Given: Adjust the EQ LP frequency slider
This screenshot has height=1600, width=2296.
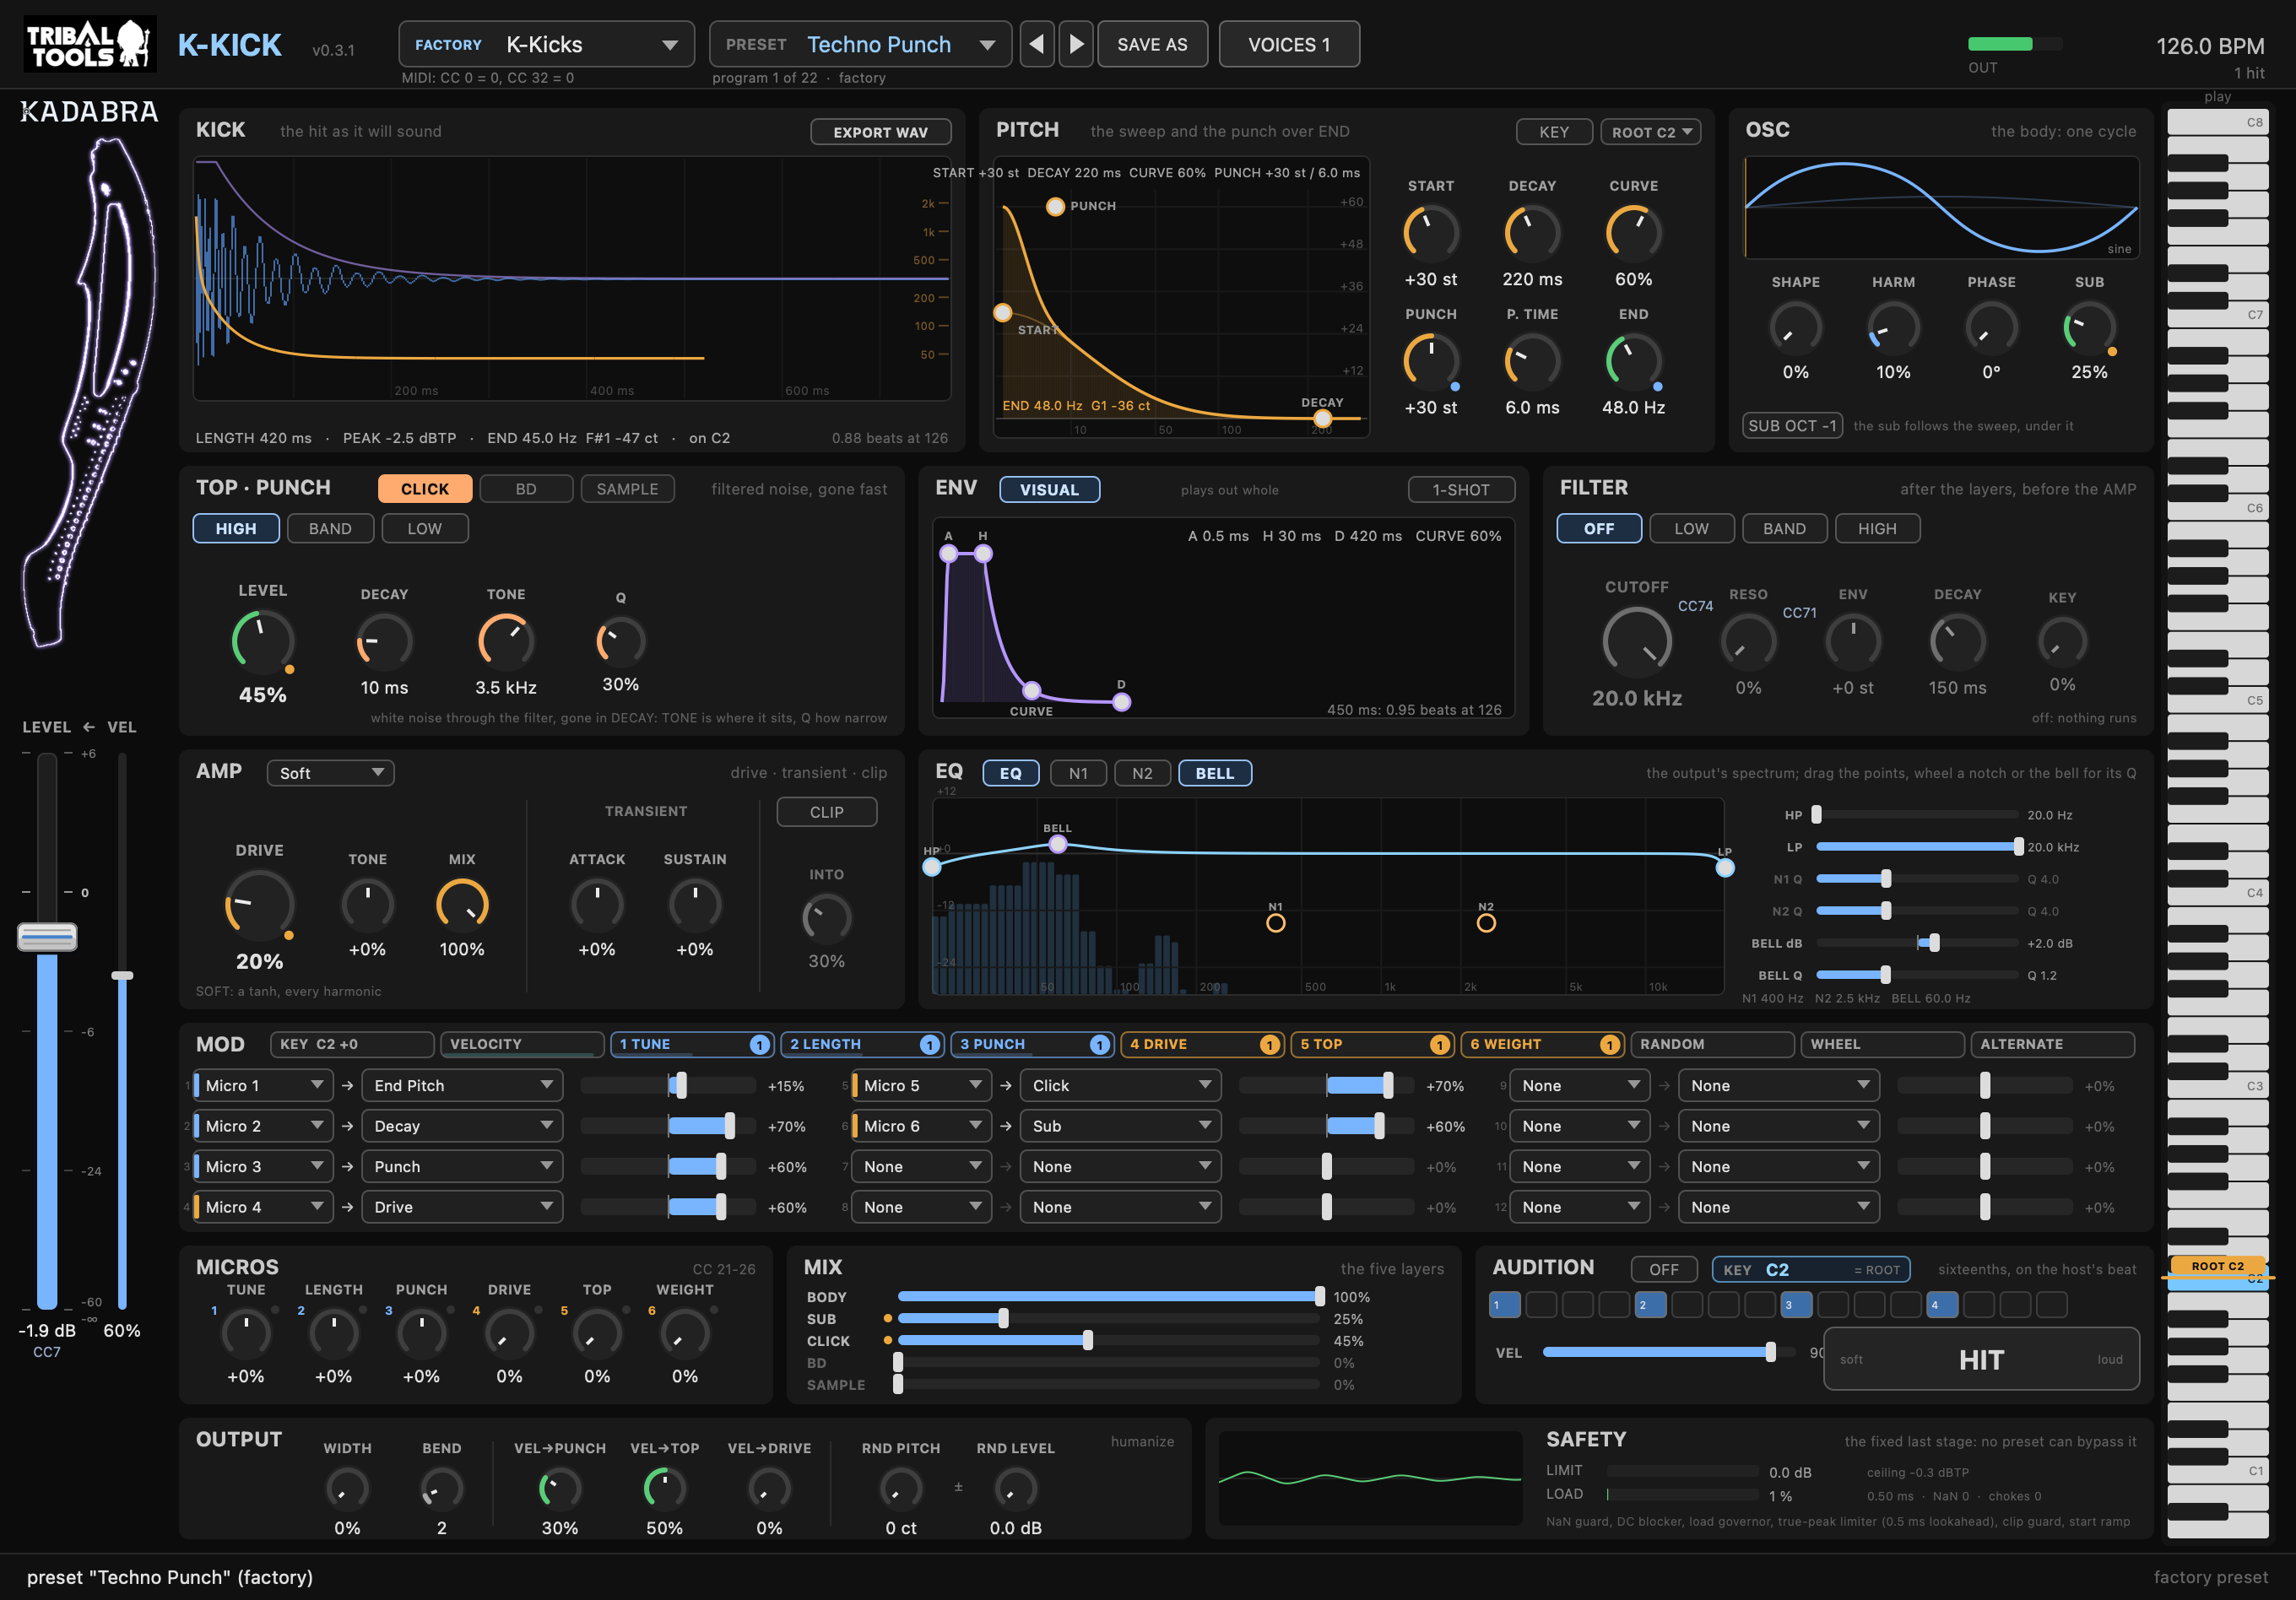Looking at the screenshot, I should 1917,847.
